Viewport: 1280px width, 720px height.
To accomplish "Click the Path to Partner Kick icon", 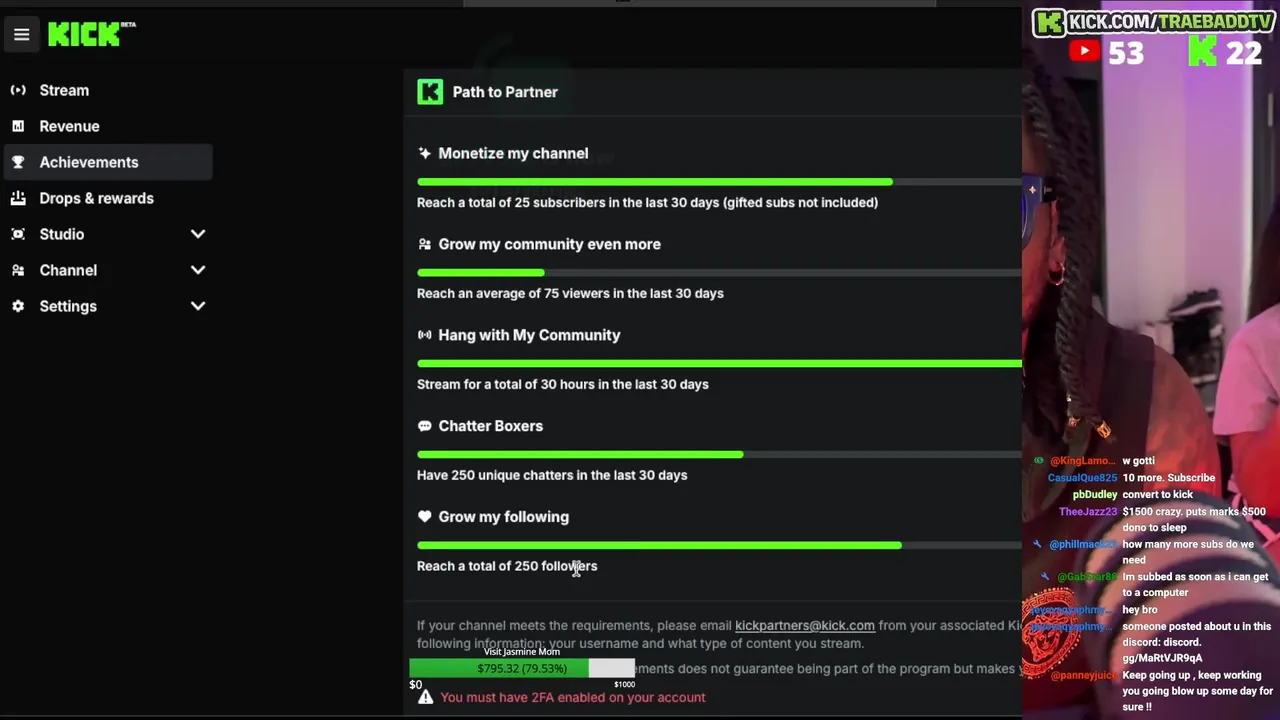I will [x=430, y=92].
